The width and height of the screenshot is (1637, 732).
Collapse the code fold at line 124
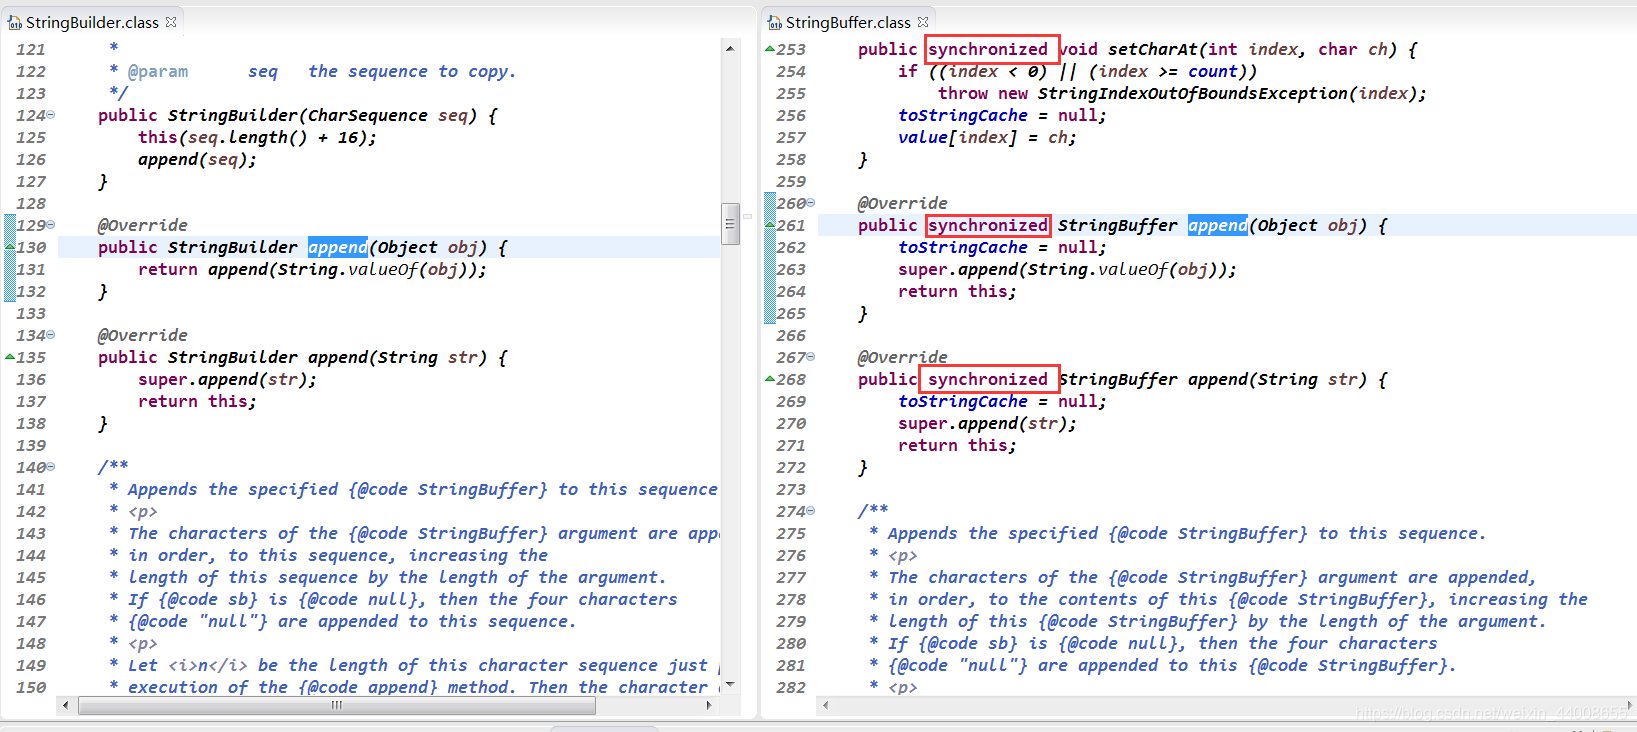point(51,115)
